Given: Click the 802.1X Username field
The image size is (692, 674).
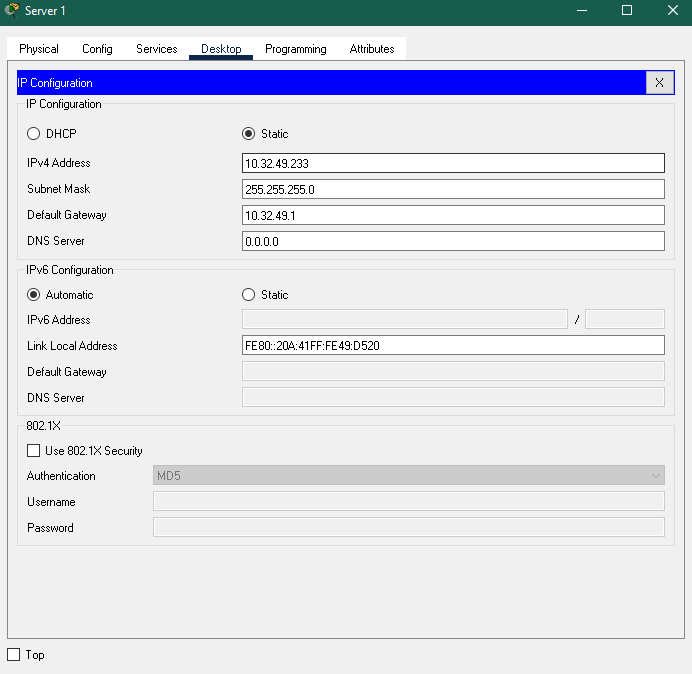Looking at the screenshot, I should 409,501.
